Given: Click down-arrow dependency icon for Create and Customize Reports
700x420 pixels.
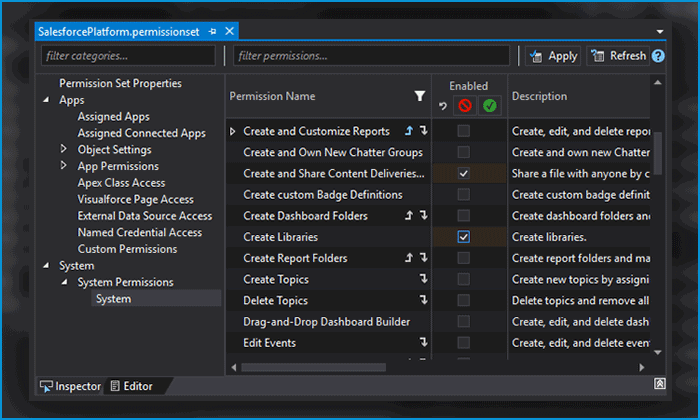Looking at the screenshot, I should tap(424, 130).
